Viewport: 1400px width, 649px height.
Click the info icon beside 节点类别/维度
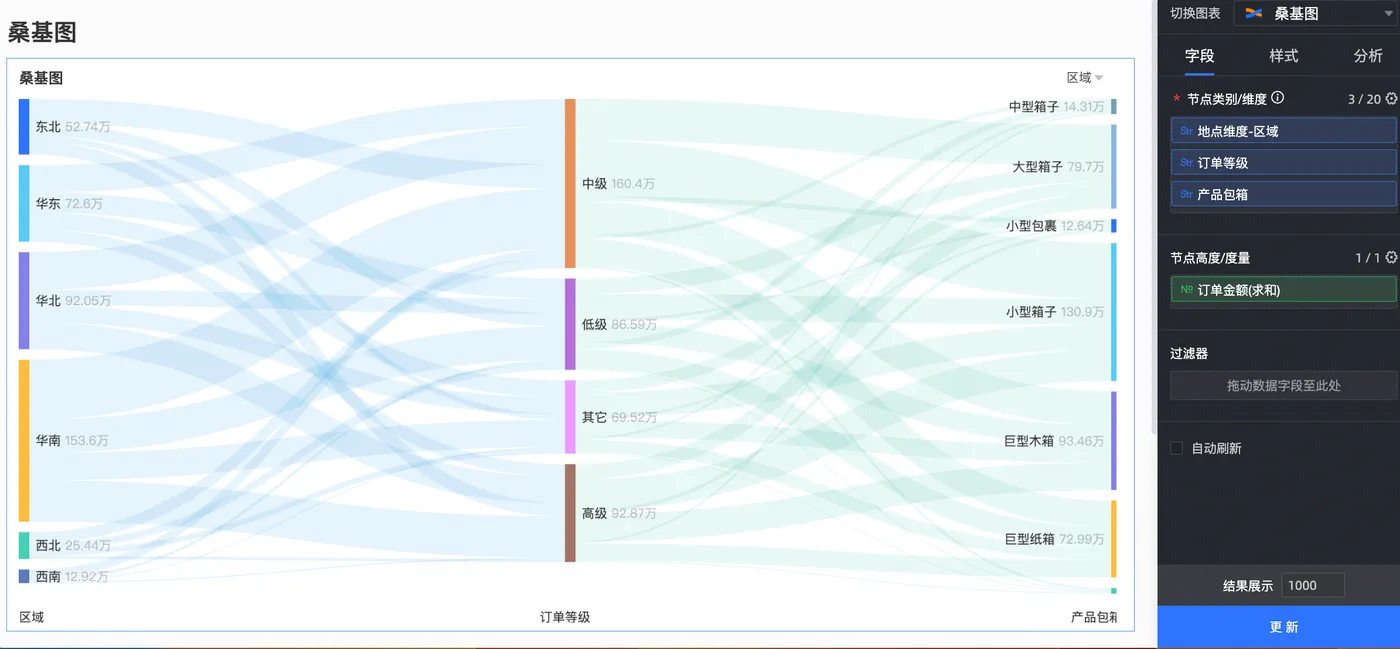click(x=1278, y=98)
